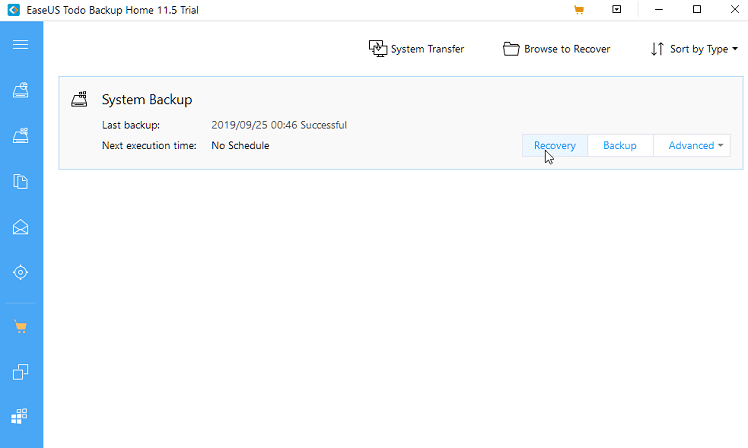Viewport: 748px width, 448px height.
Task: Open the Clone sidebar icon
Action: click(21, 372)
